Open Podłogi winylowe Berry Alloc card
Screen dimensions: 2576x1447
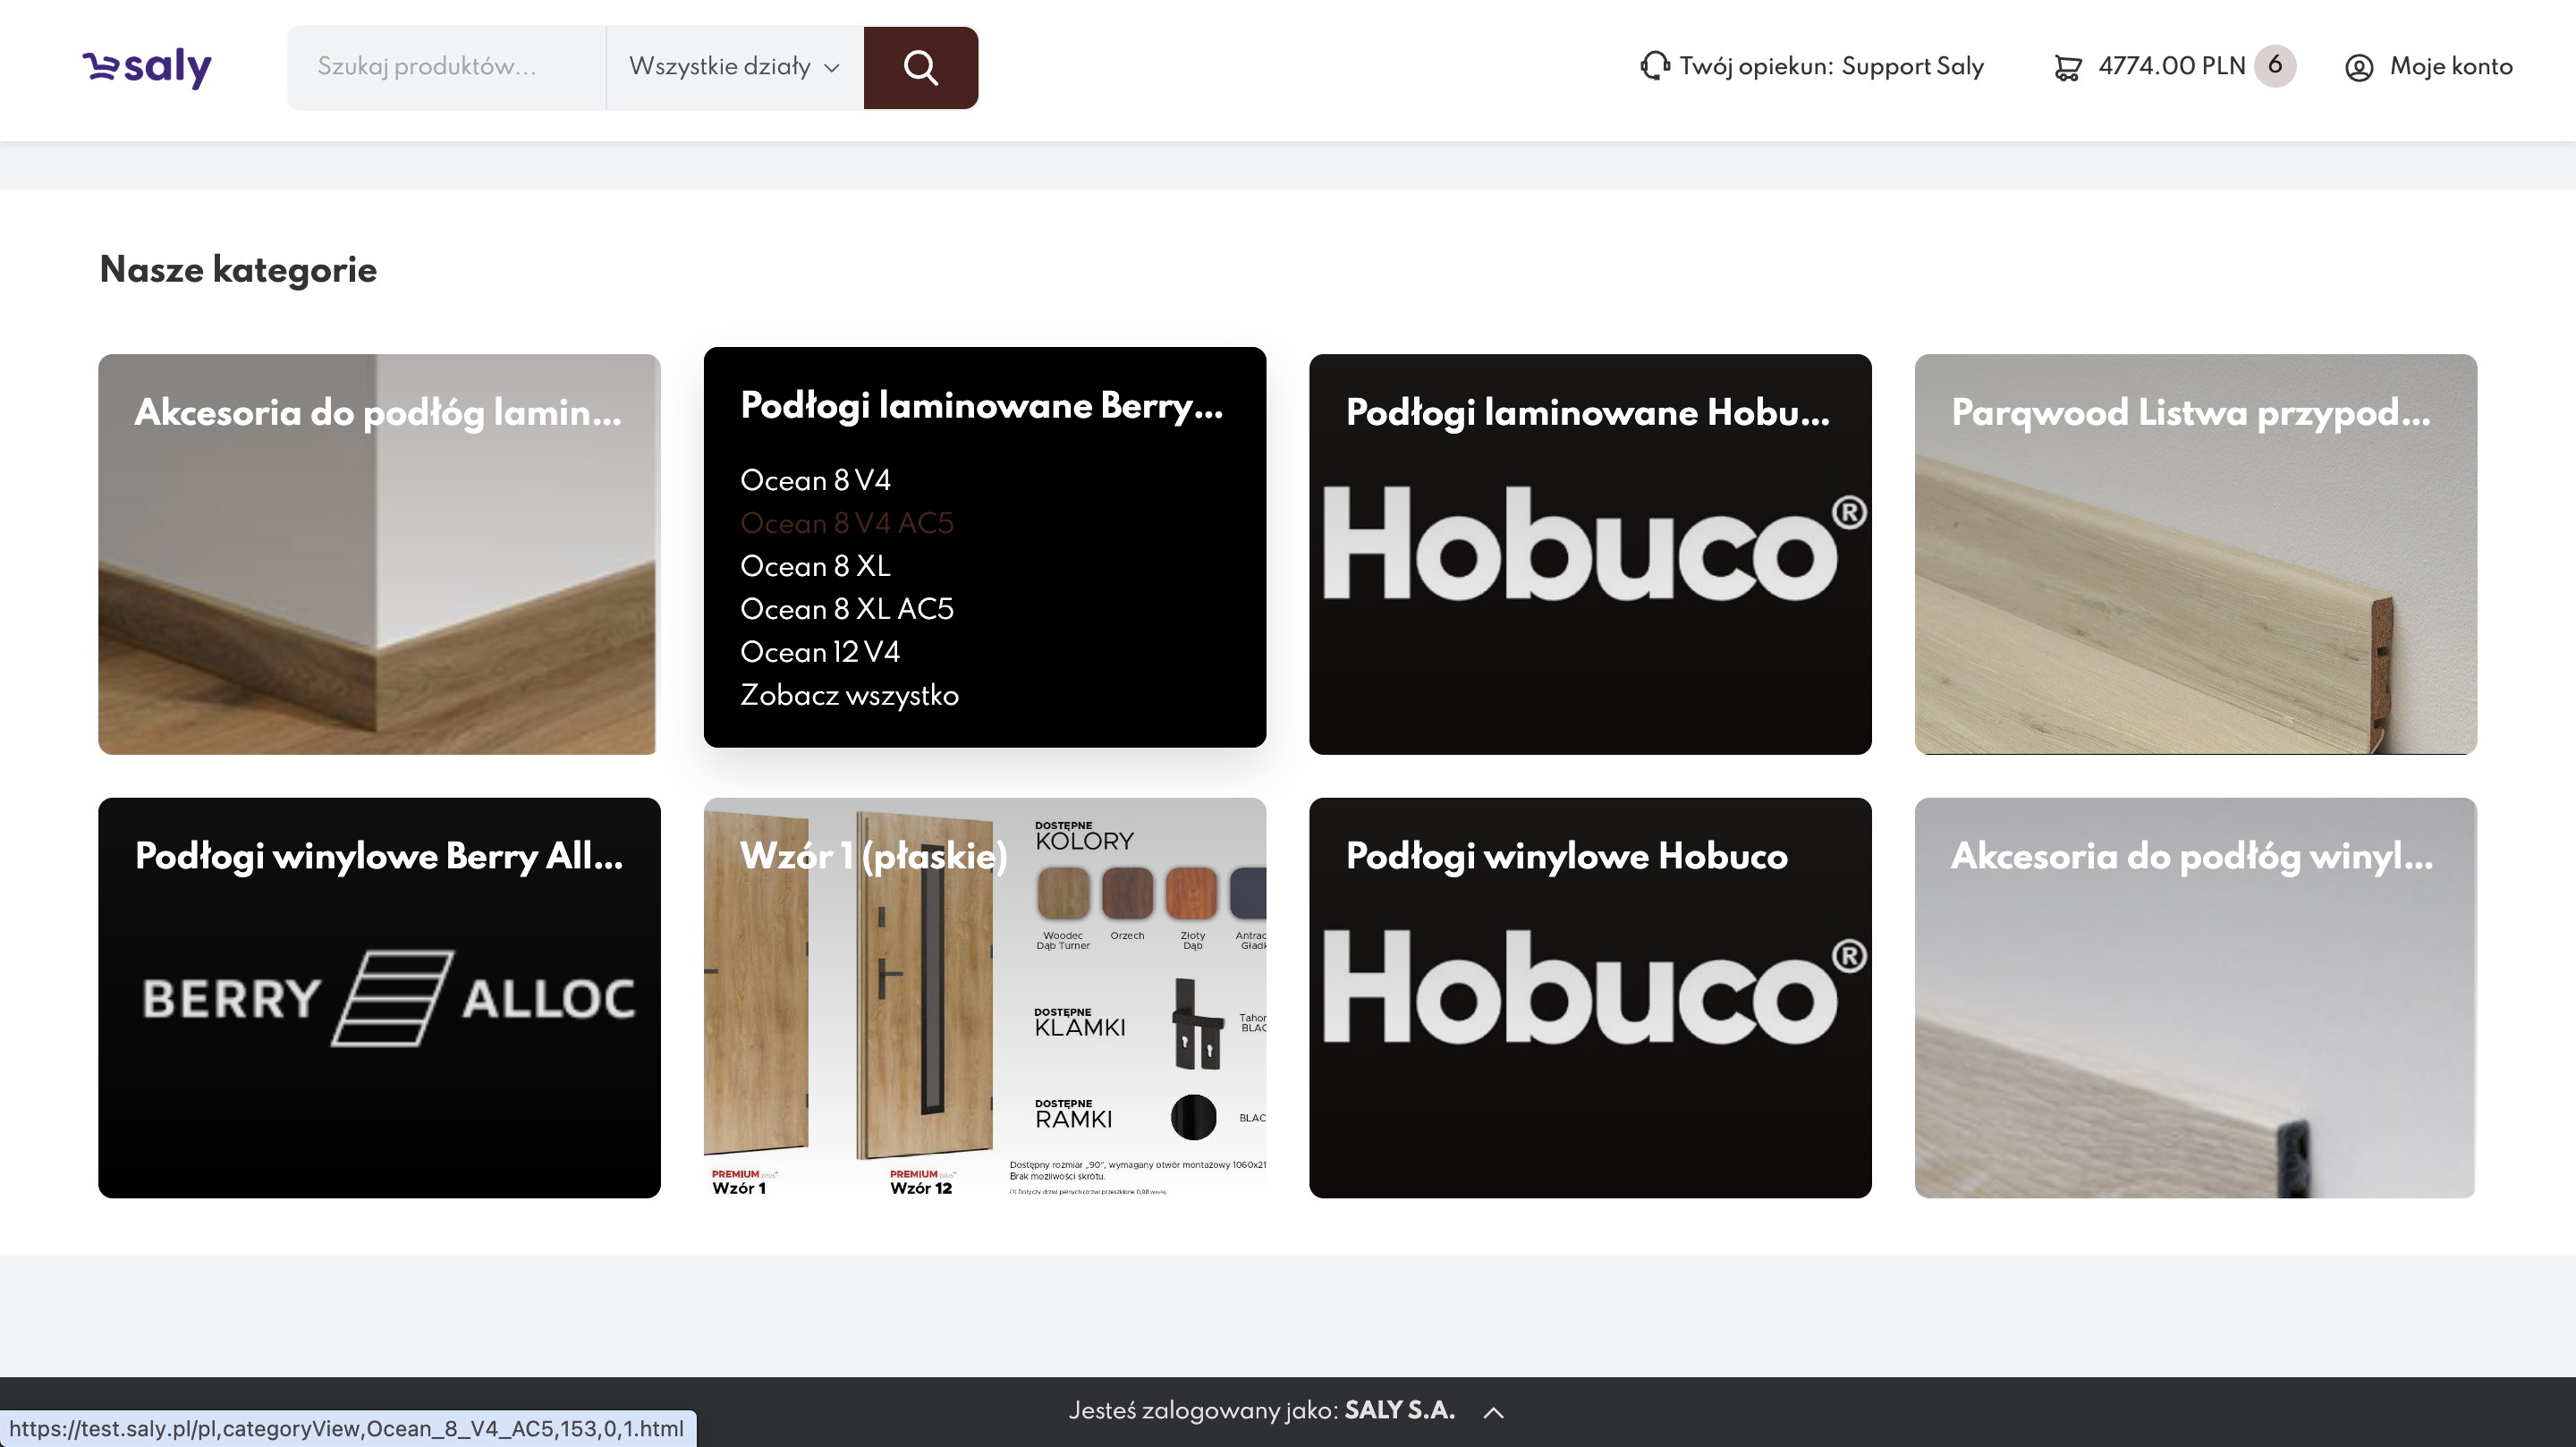click(379, 998)
